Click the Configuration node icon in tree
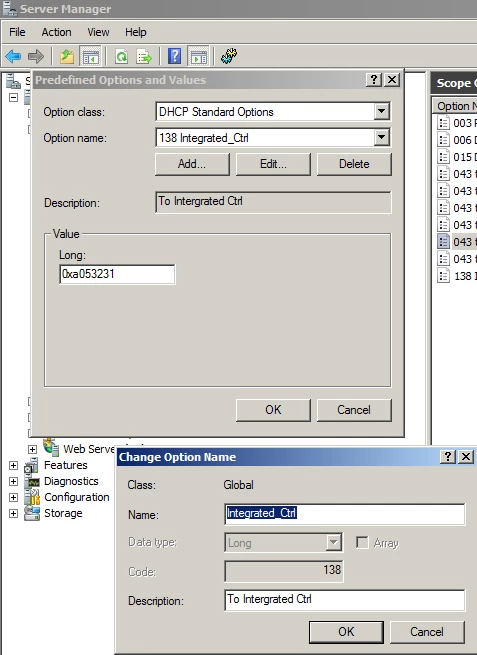477x655 pixels. click(32, 497)
